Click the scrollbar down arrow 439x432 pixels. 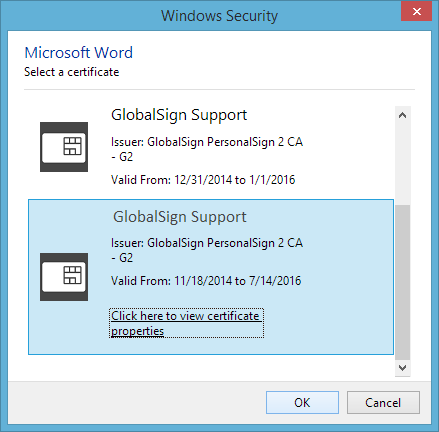(x=403, y=368)
